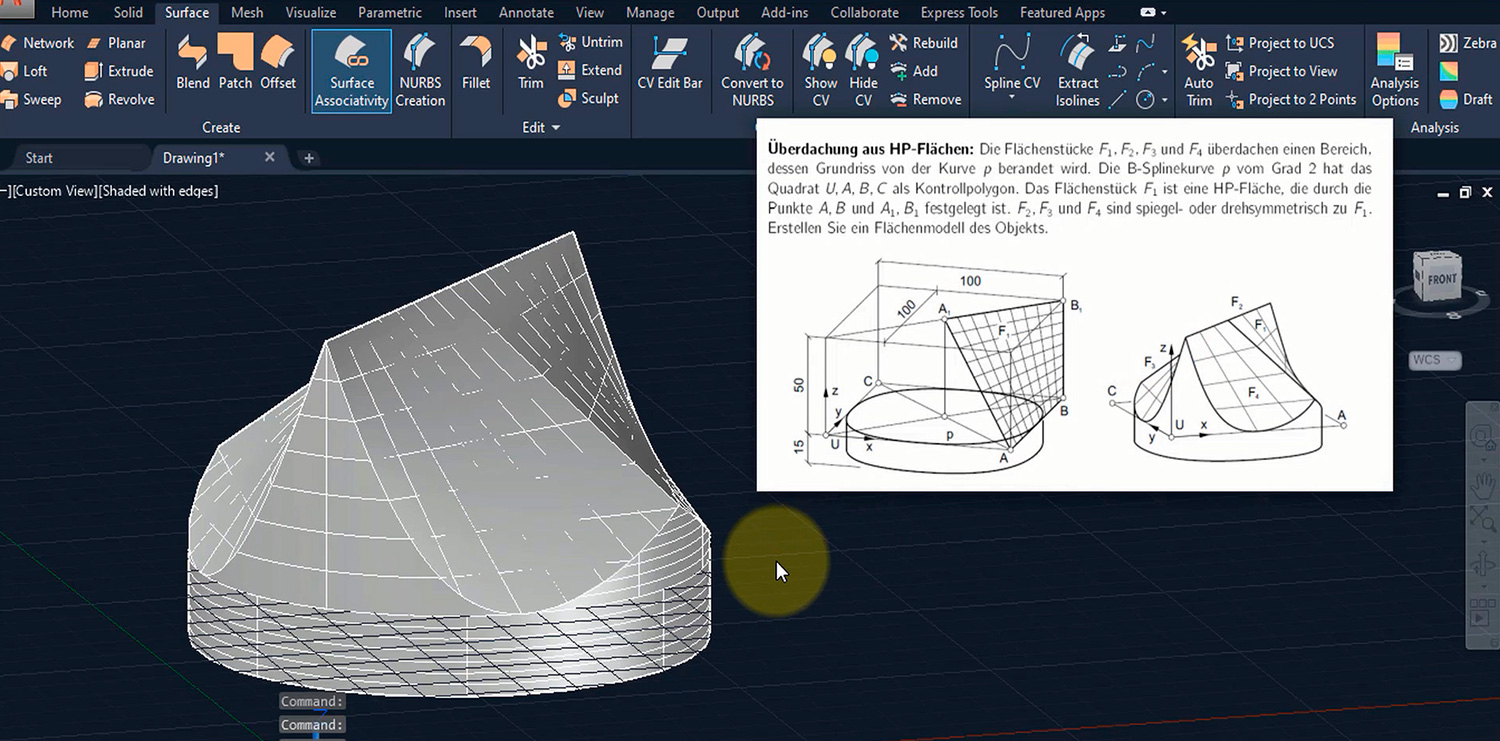Click Convert to NURBS
Viewport: 1500px width, 741px height.
pyautogui.click(x=752, y=70)
